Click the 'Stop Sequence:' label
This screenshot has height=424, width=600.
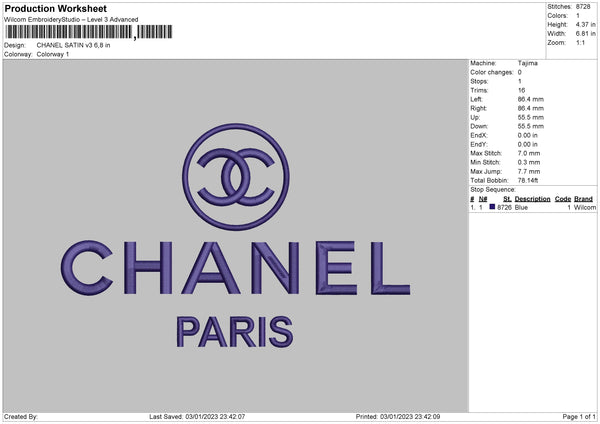[493, 189]
